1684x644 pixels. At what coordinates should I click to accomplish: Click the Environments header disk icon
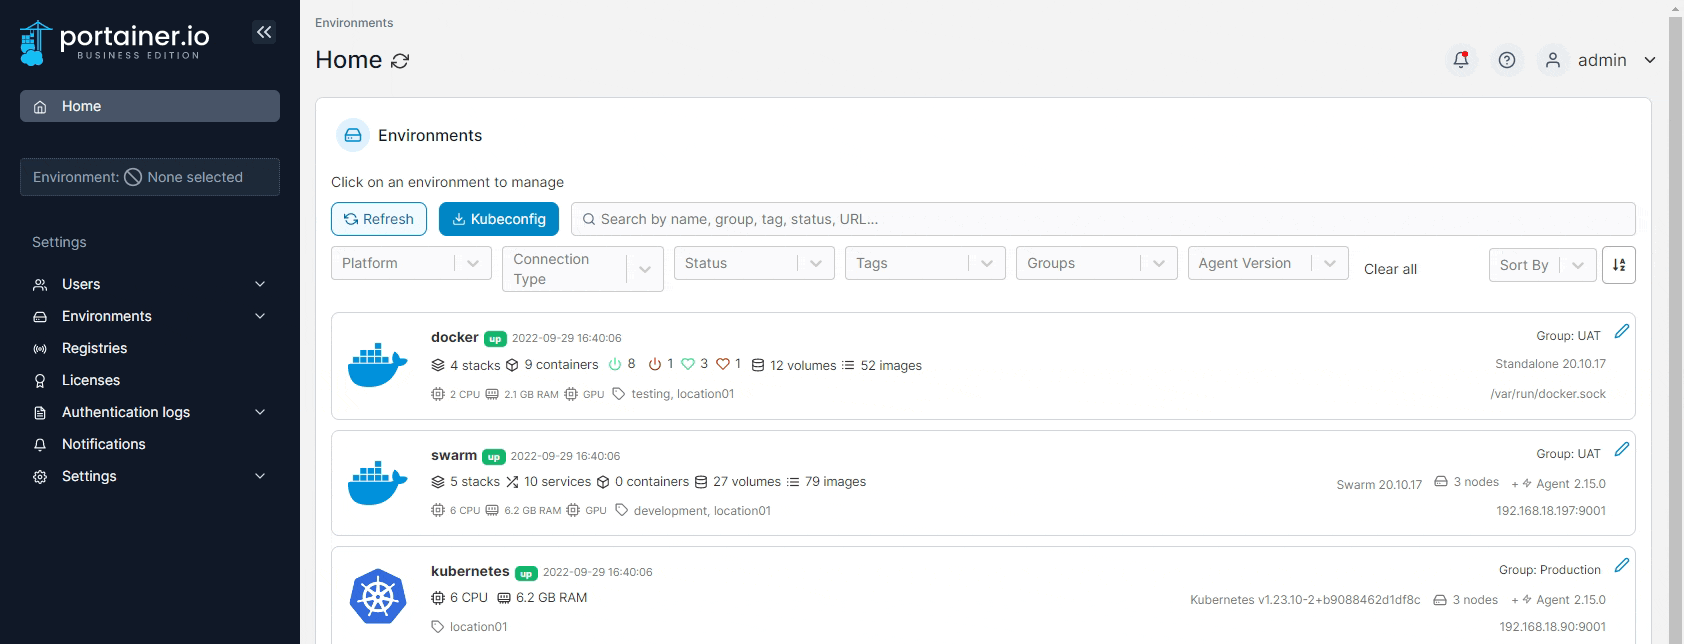tap(353, 135)
